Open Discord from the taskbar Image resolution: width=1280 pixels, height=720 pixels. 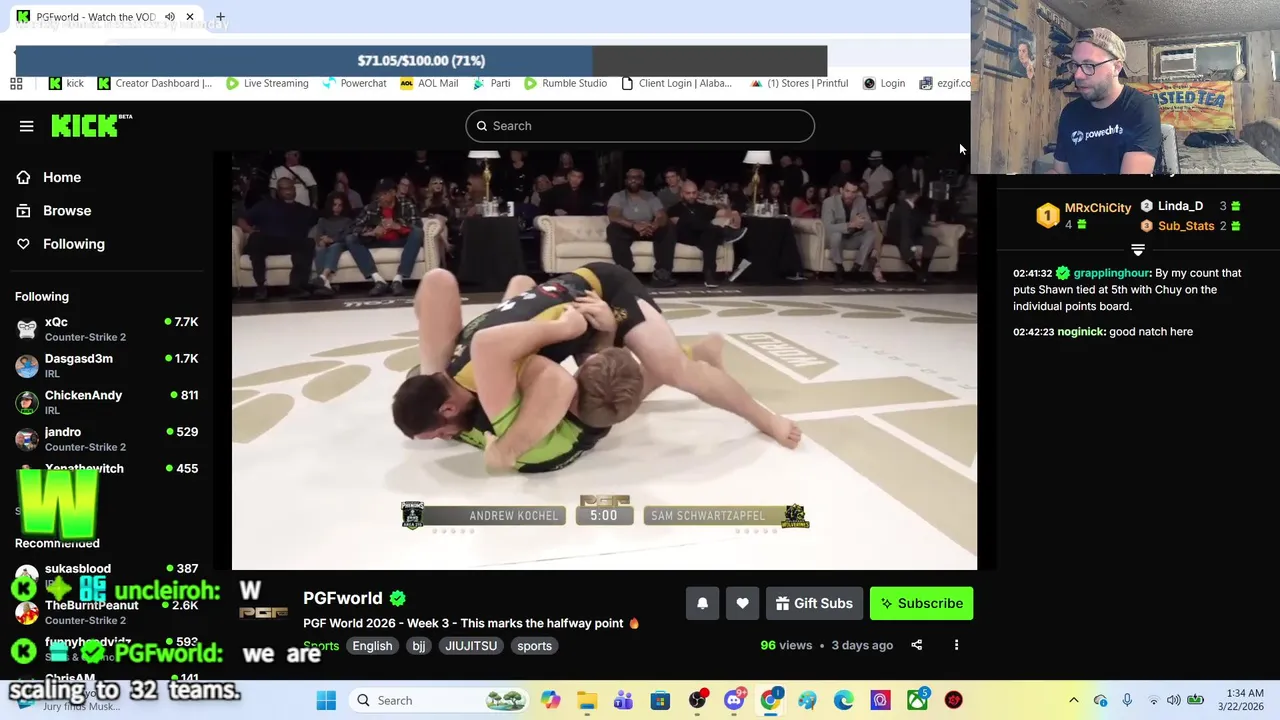pos(734,700)
